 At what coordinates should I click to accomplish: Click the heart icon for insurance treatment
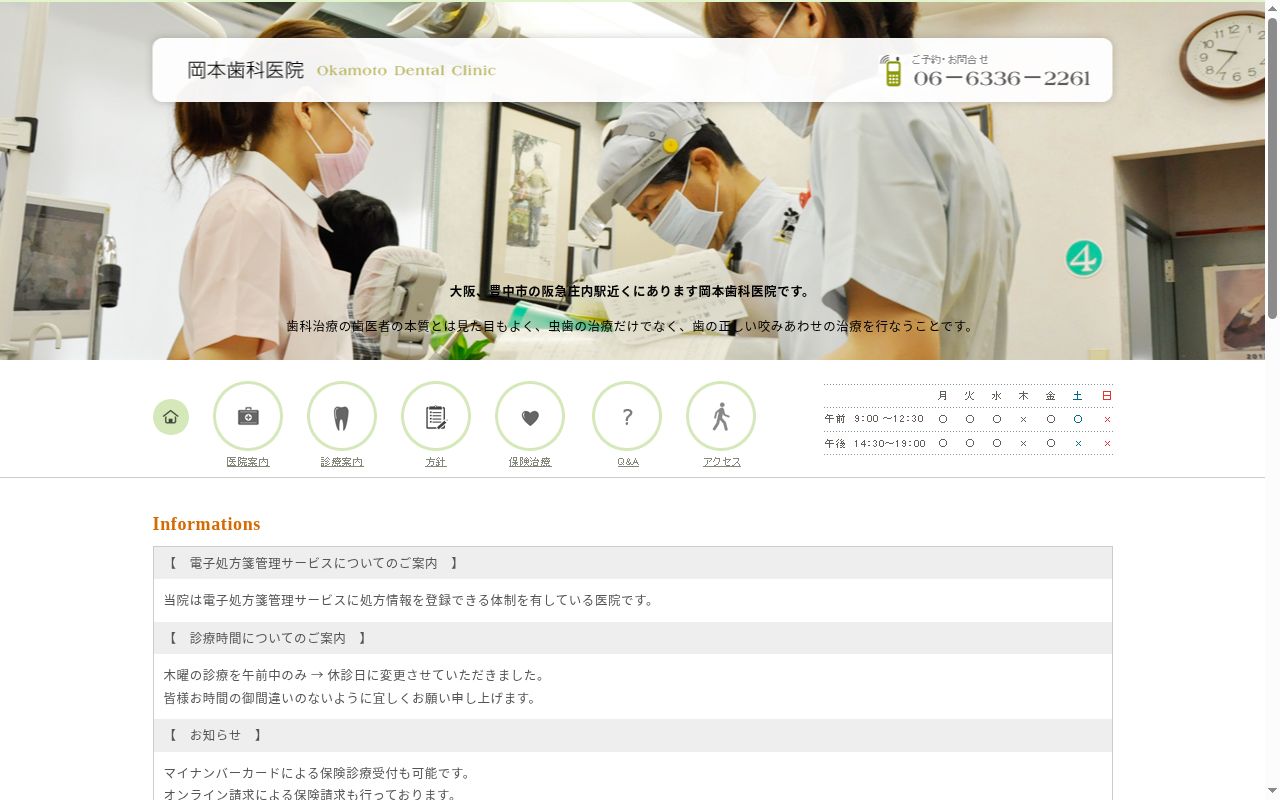click(x=530, y=416)
